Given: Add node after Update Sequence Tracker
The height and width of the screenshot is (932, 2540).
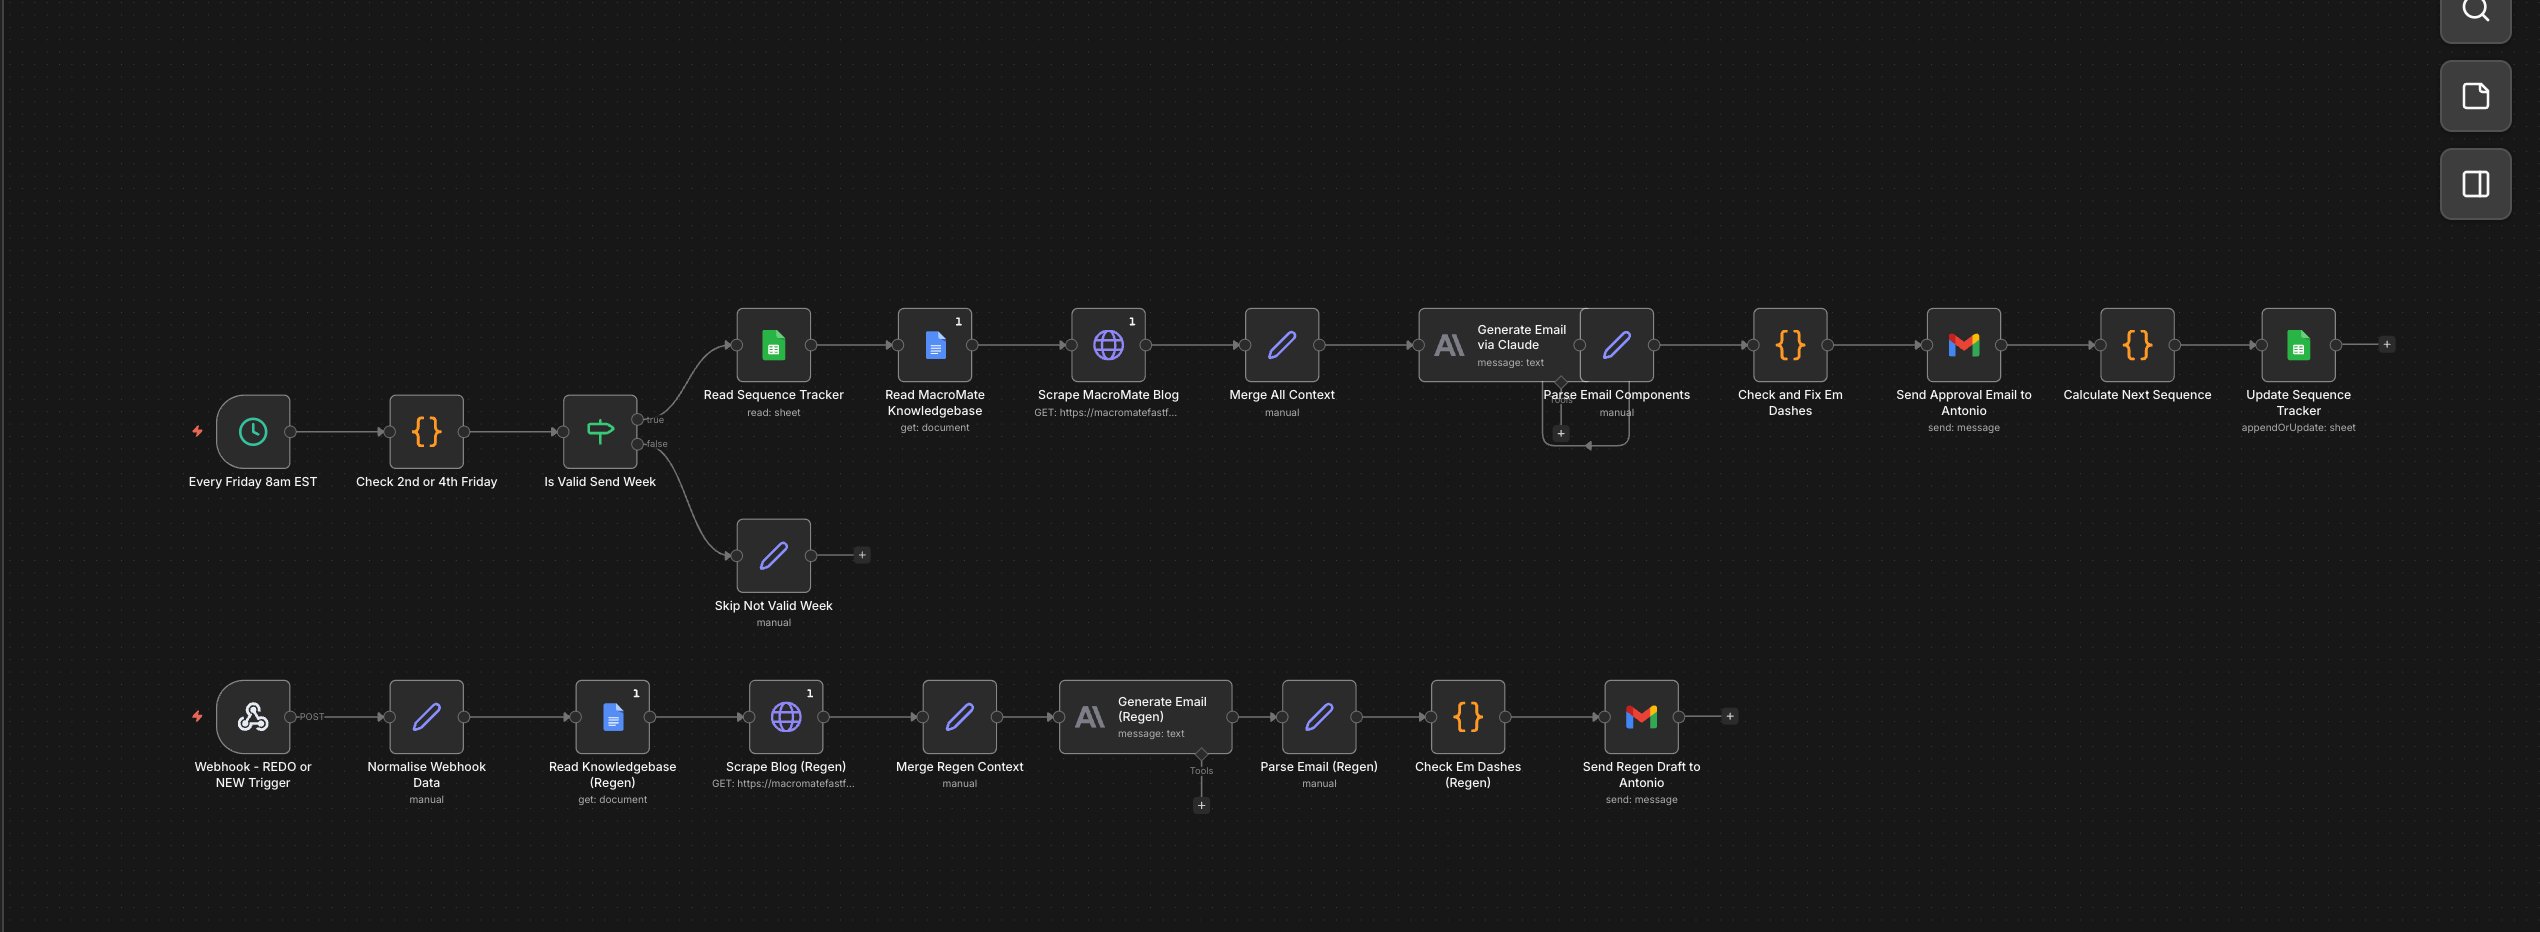Looking at the screenshot, I should coord(2387,345).
